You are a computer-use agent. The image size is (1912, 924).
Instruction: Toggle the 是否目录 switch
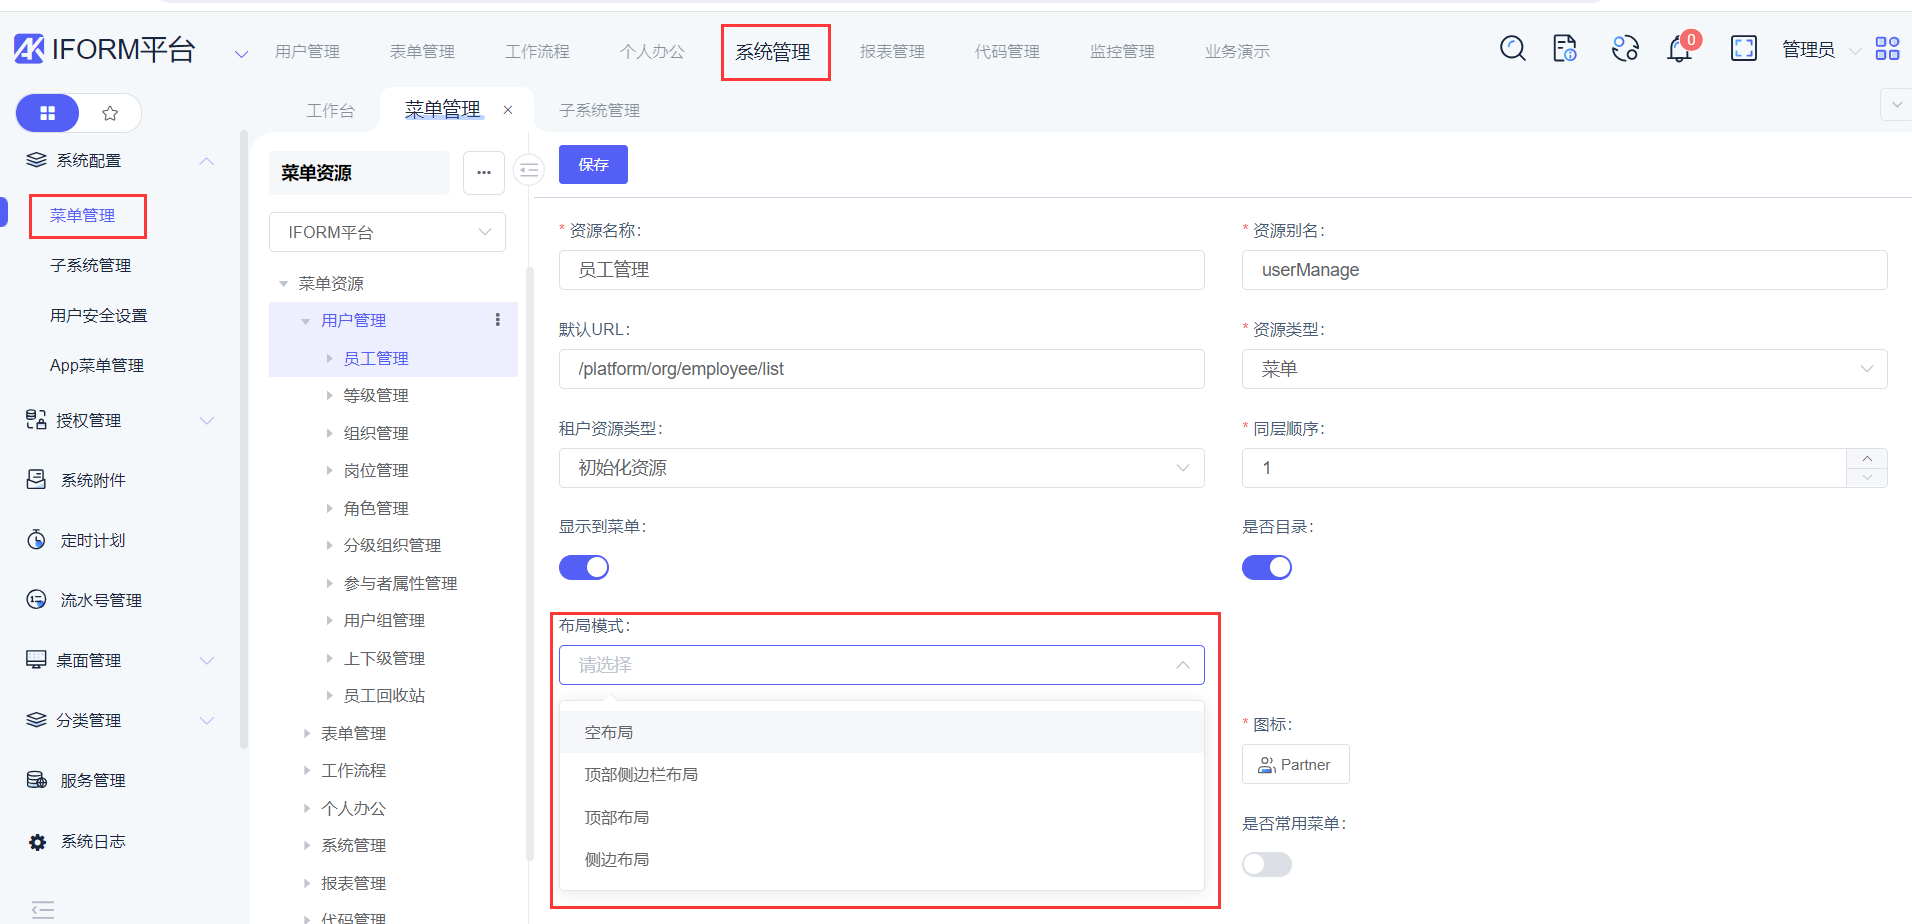point(1266,568)
